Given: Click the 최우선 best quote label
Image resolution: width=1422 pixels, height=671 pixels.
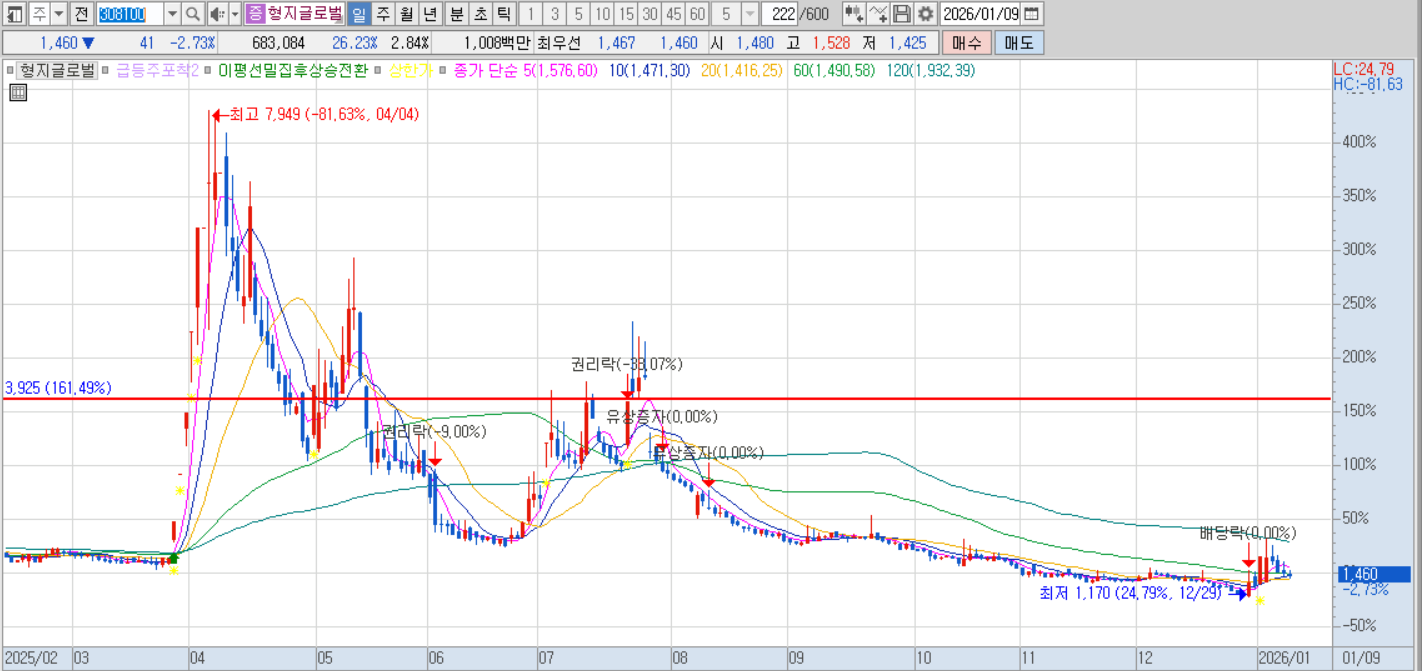Looking at the screenshot, I should [x=558, y=43].
